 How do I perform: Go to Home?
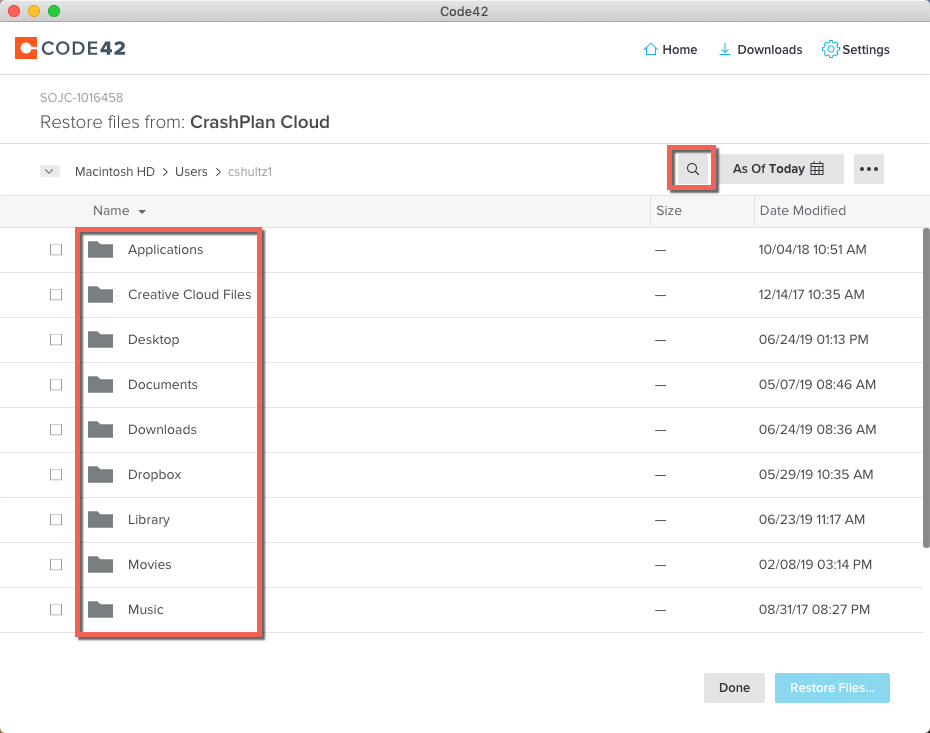[670, 50]
